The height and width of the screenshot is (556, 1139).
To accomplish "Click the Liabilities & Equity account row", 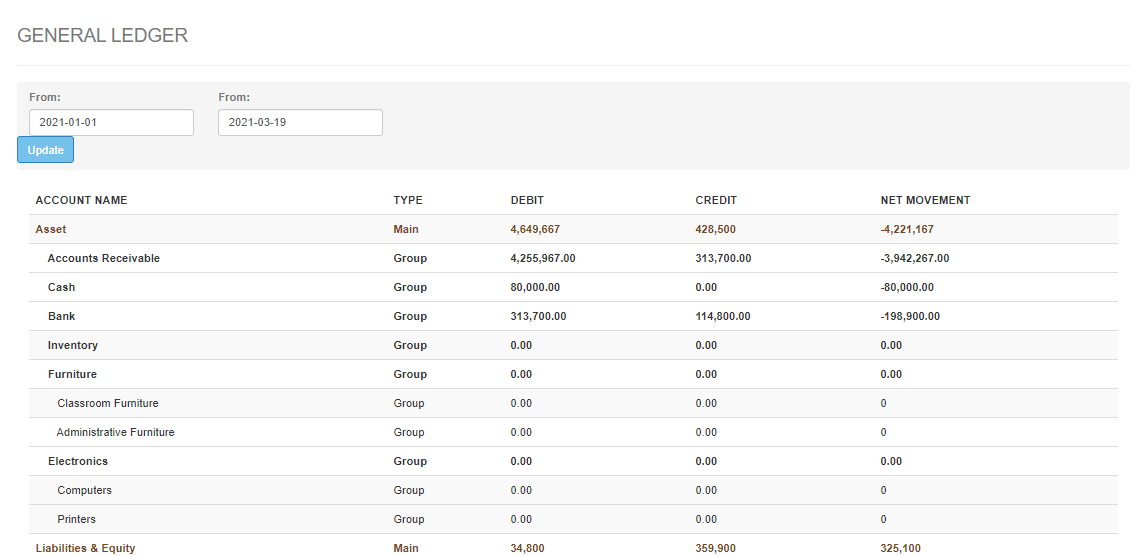I will [85, 548].
